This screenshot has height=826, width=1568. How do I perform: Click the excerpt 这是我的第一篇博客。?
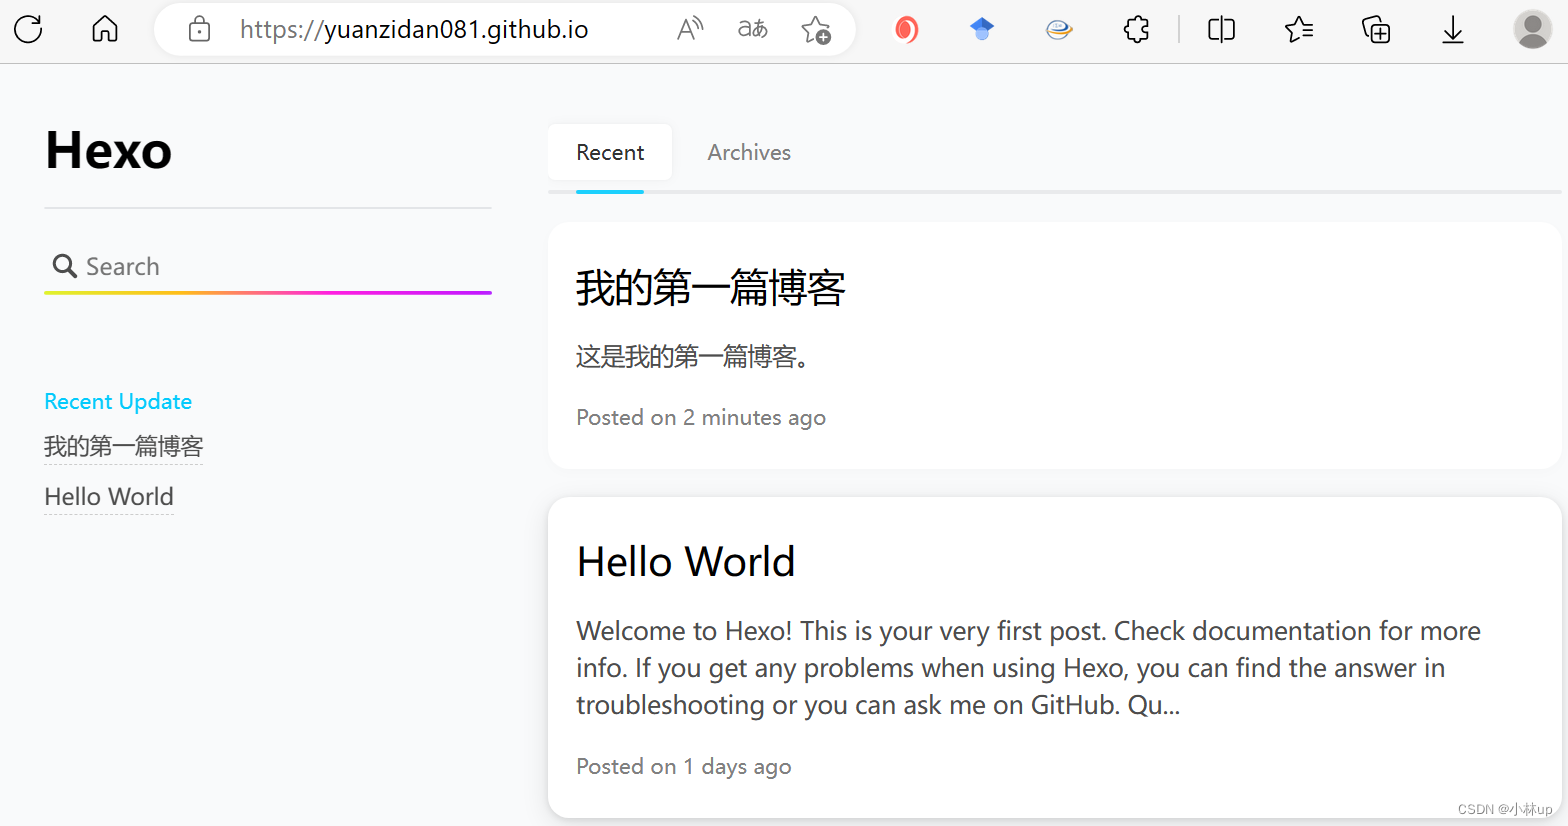[694, 356]
